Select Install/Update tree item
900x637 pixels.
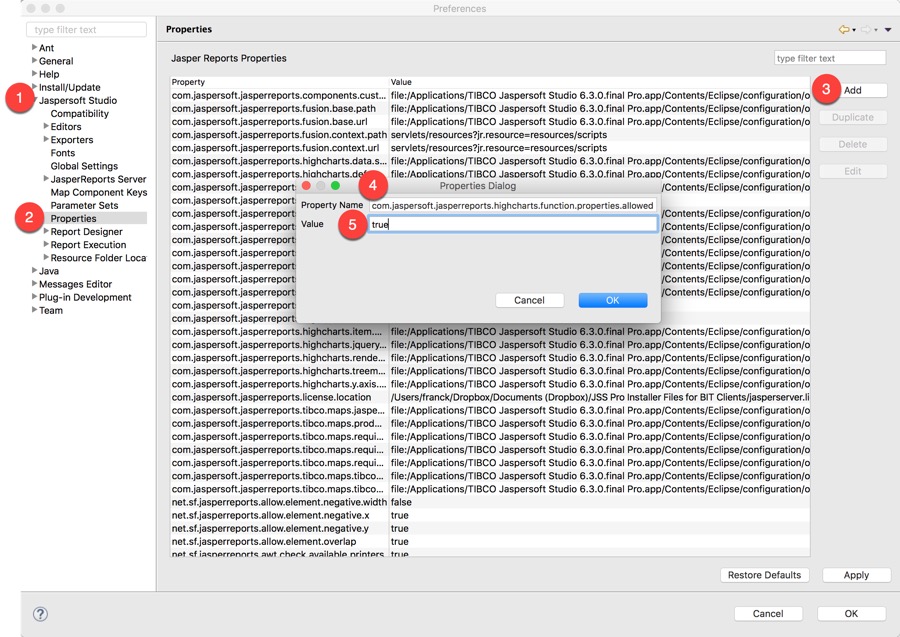pyautogui.click(x=69, y=87)
